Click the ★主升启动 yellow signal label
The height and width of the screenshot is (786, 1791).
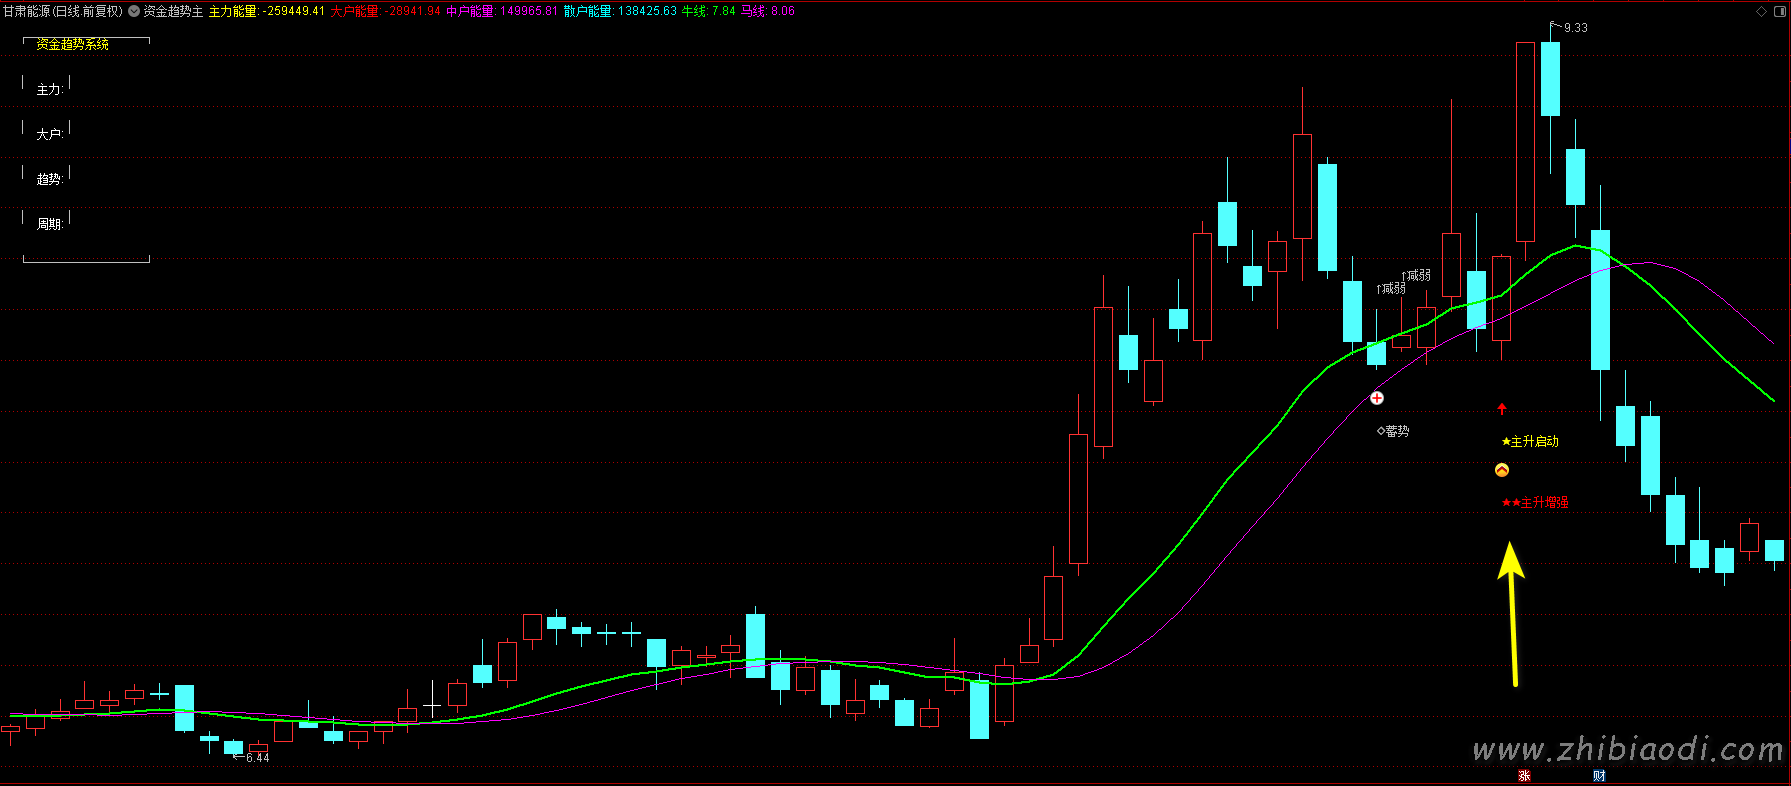(1530, 442)
